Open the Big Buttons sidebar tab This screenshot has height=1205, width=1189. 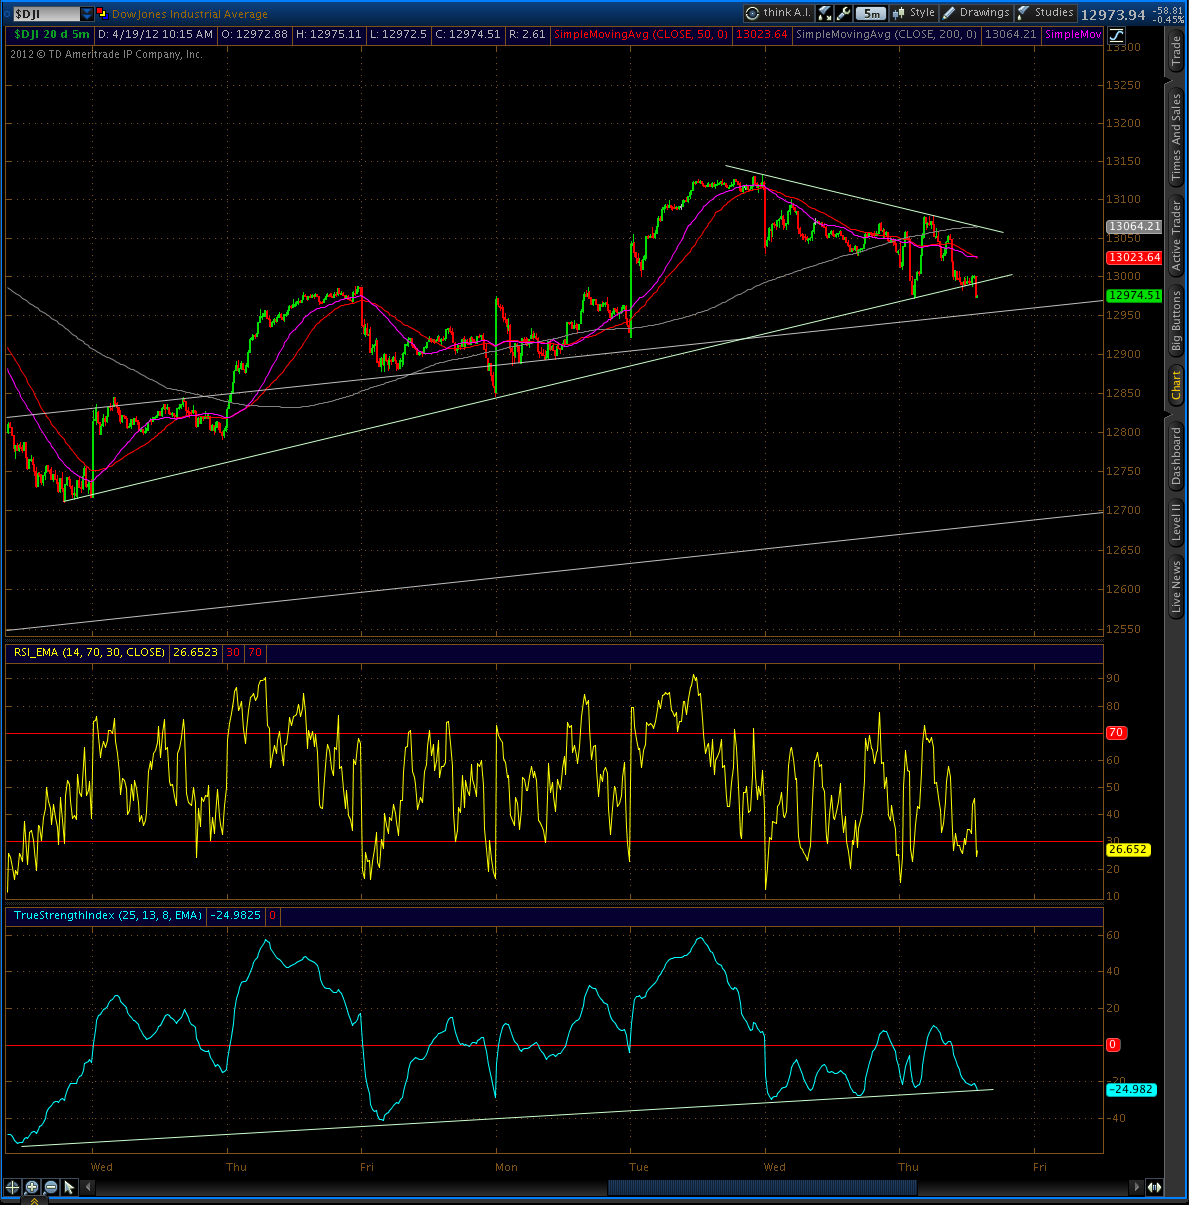(x=1176, y=321)
